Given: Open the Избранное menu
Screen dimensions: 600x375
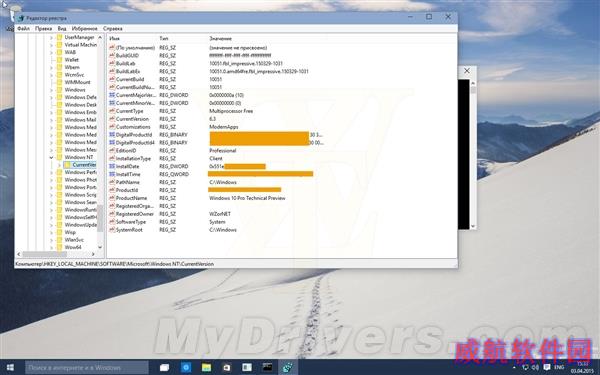Looking at the screenshot, I should pos(84,28).
